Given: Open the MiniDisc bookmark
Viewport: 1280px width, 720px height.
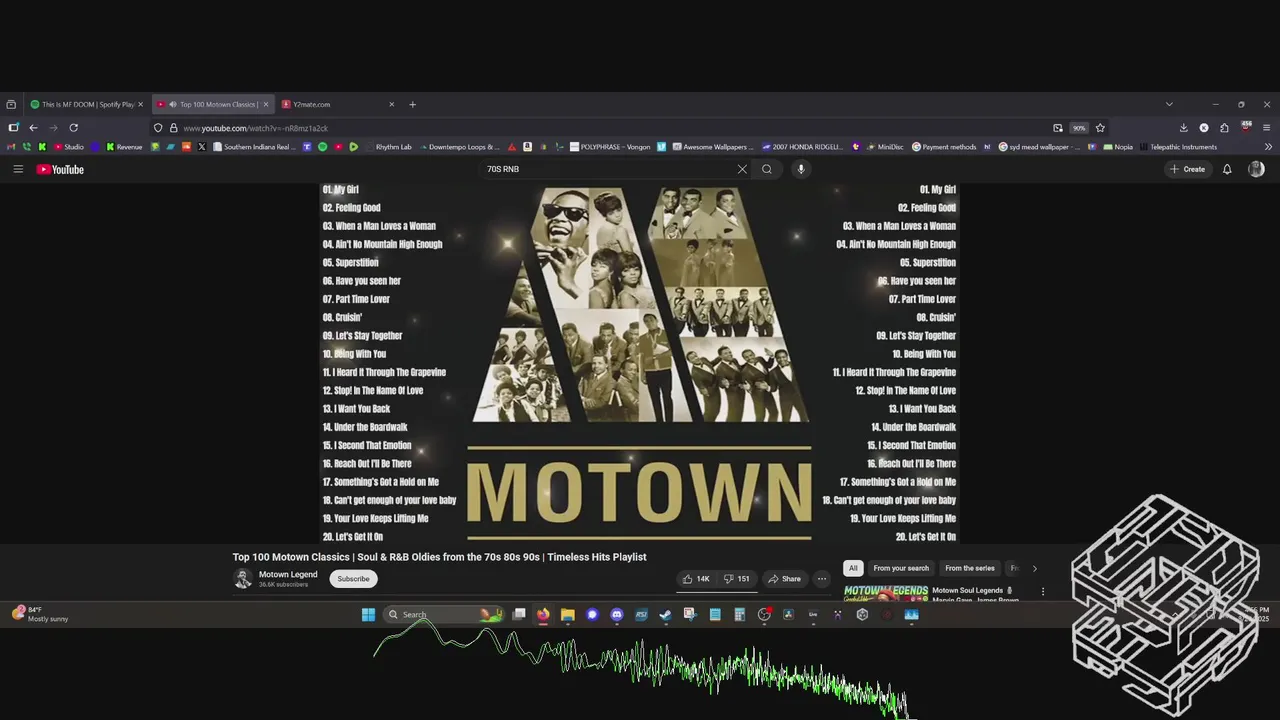Looking at the screenshot, I should (884, 147).
